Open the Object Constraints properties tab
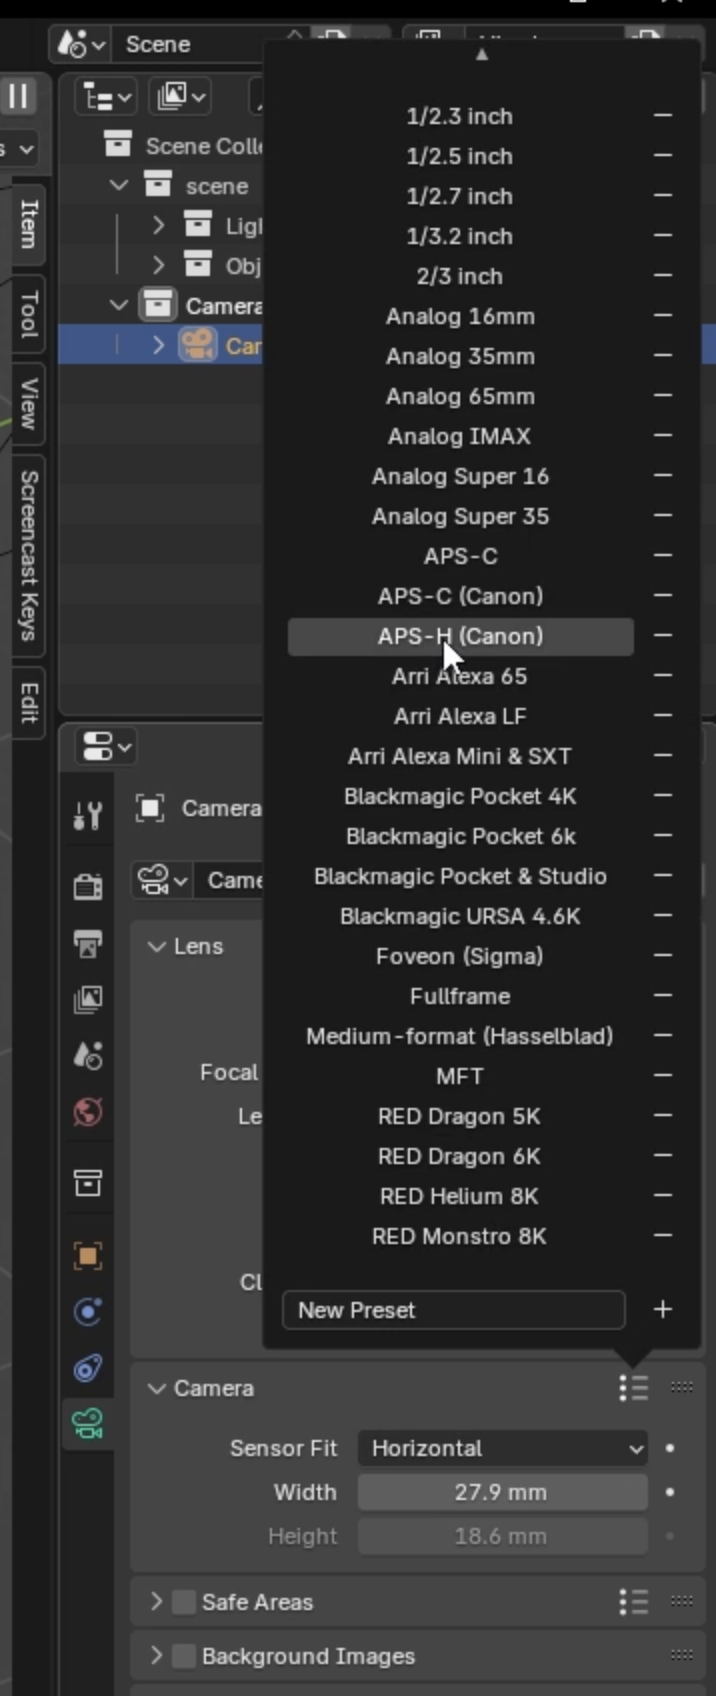 88,1368
